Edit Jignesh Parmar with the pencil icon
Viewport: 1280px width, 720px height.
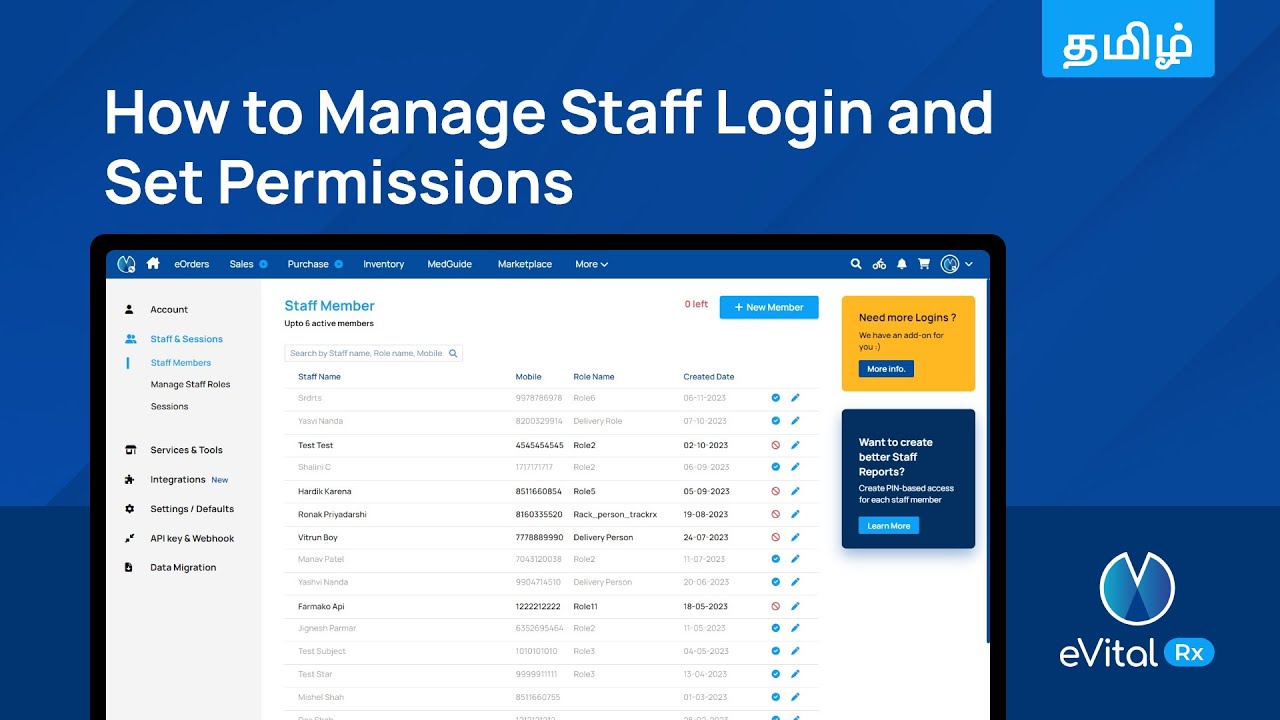coord(796,628)
